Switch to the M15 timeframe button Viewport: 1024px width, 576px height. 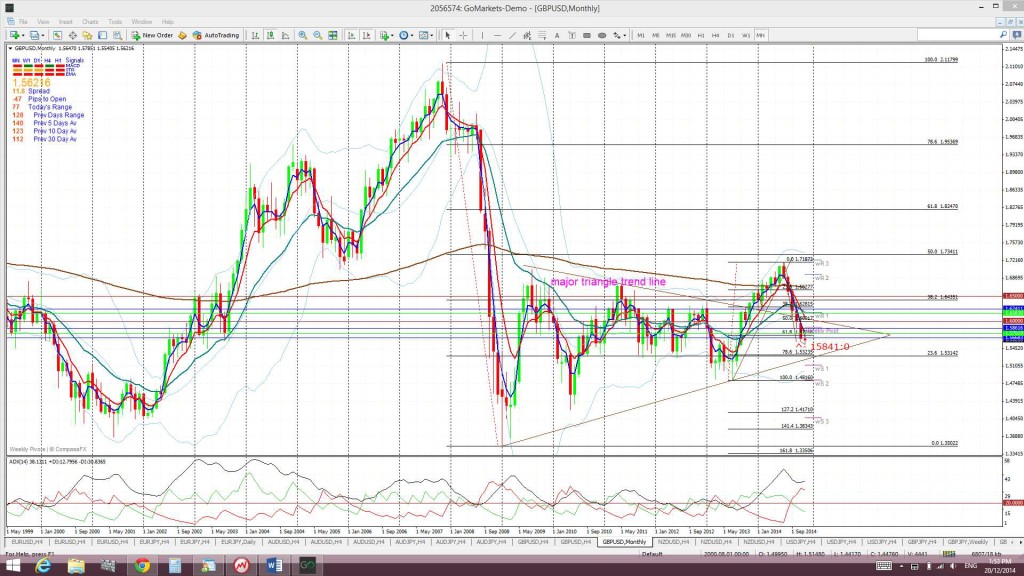[671, 35]
